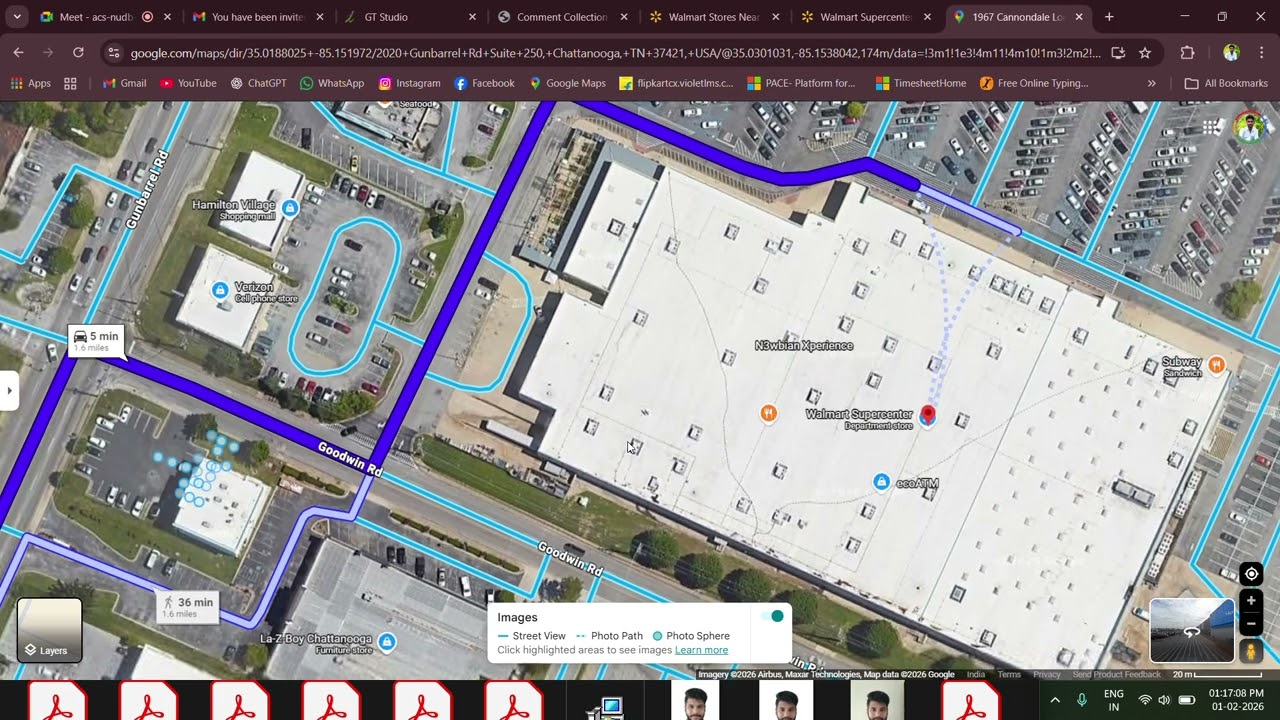Select the Verizon cell phone store pin
Screen dimensions: 1280x720
click(x=220, y=290)
